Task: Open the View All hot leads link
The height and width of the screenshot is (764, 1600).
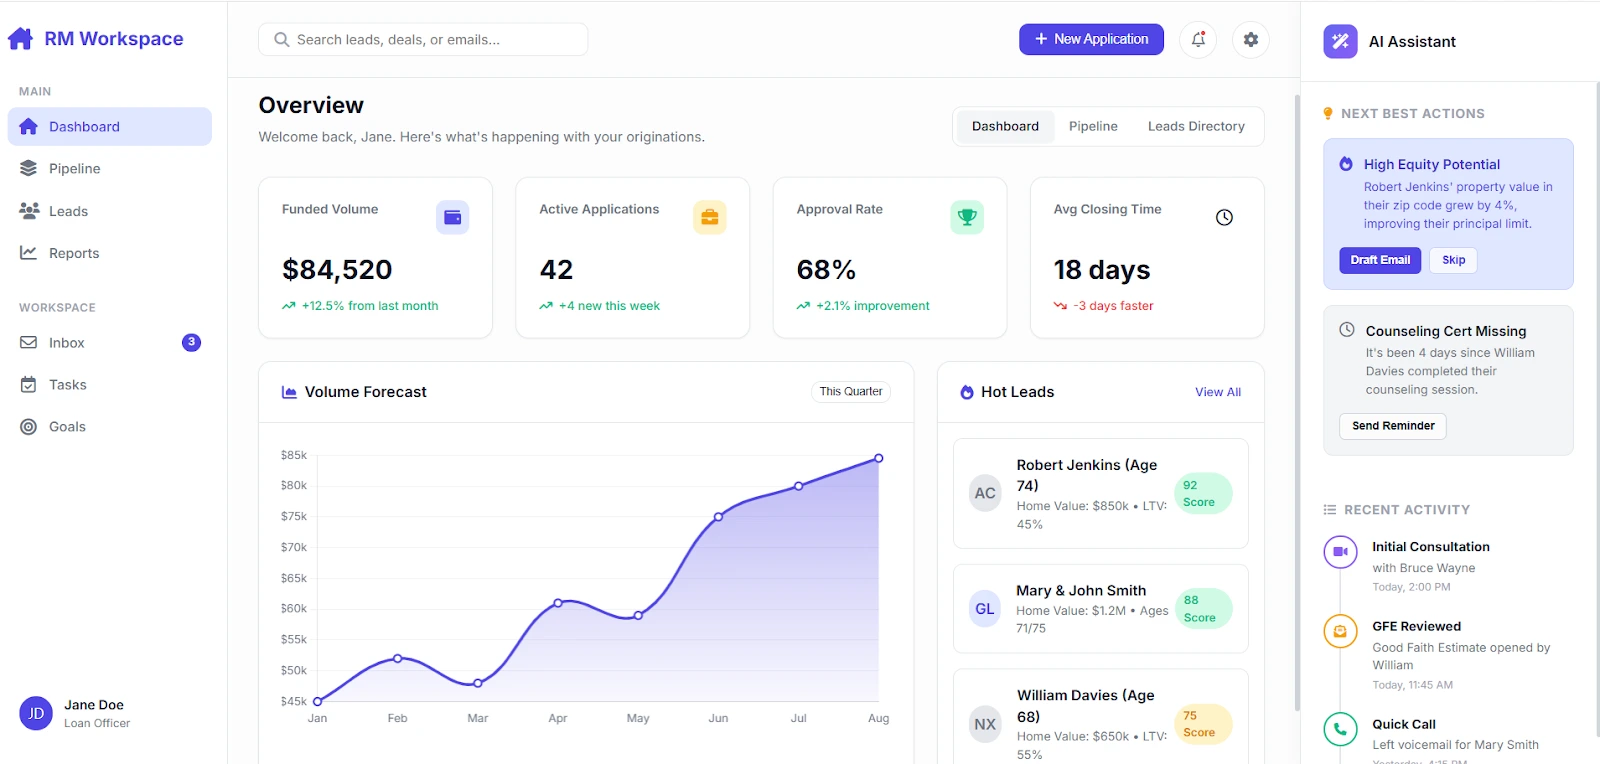Action: pos(1217,392)
